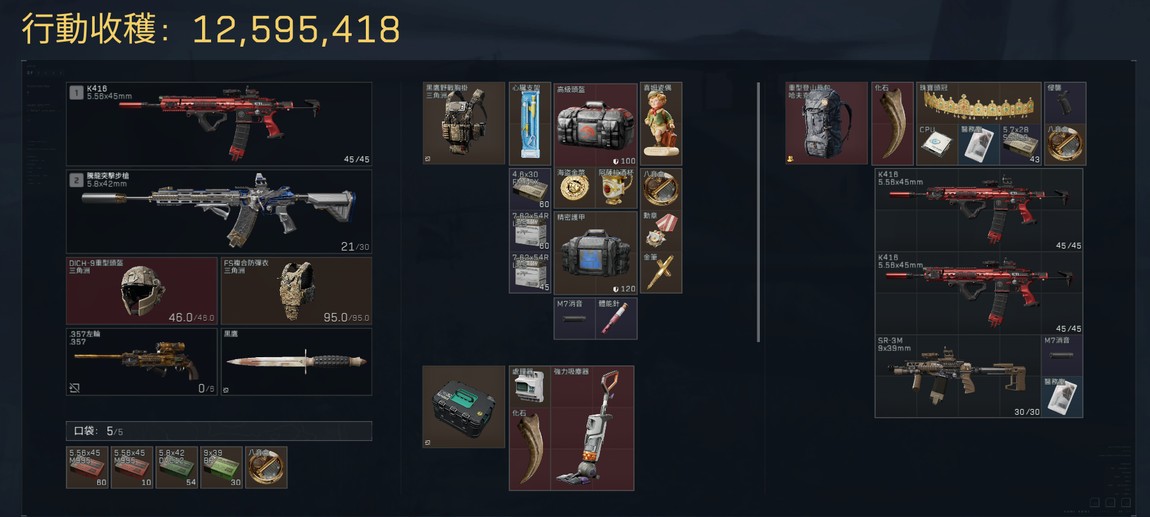
Task: Select the red 高級頭盔 duffel bag worth 100
Action: (596, 124)
